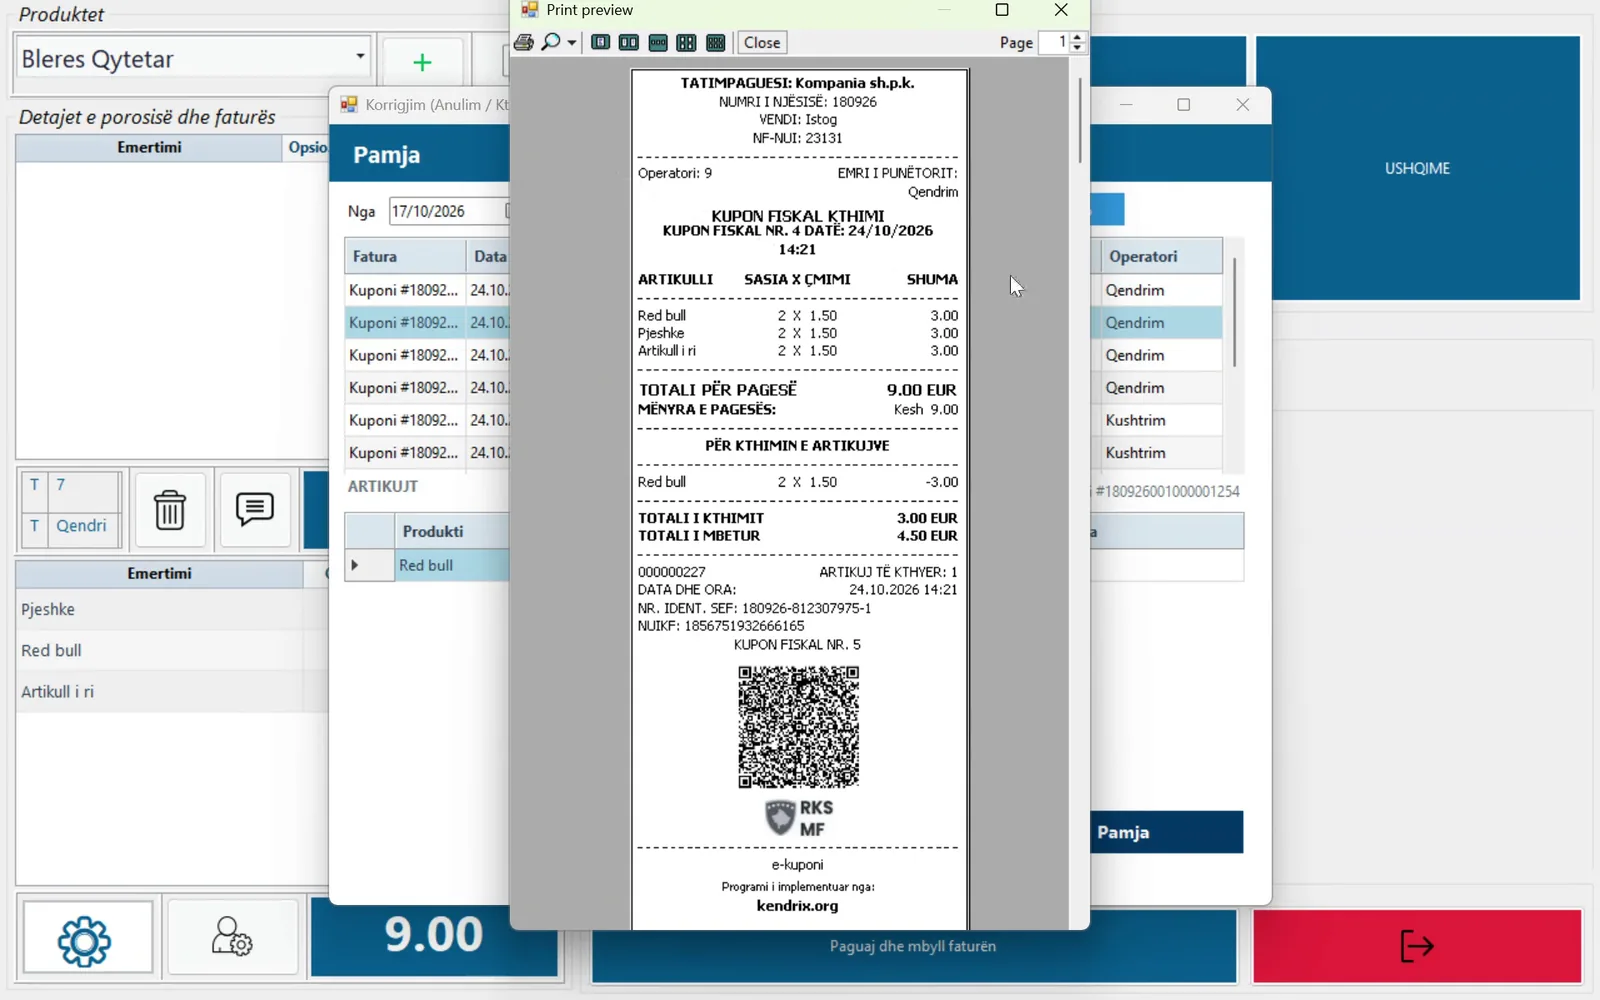Switch preview to one page layout
This screenshot has width=1600, height=1000.
click(x=600, y=43)
